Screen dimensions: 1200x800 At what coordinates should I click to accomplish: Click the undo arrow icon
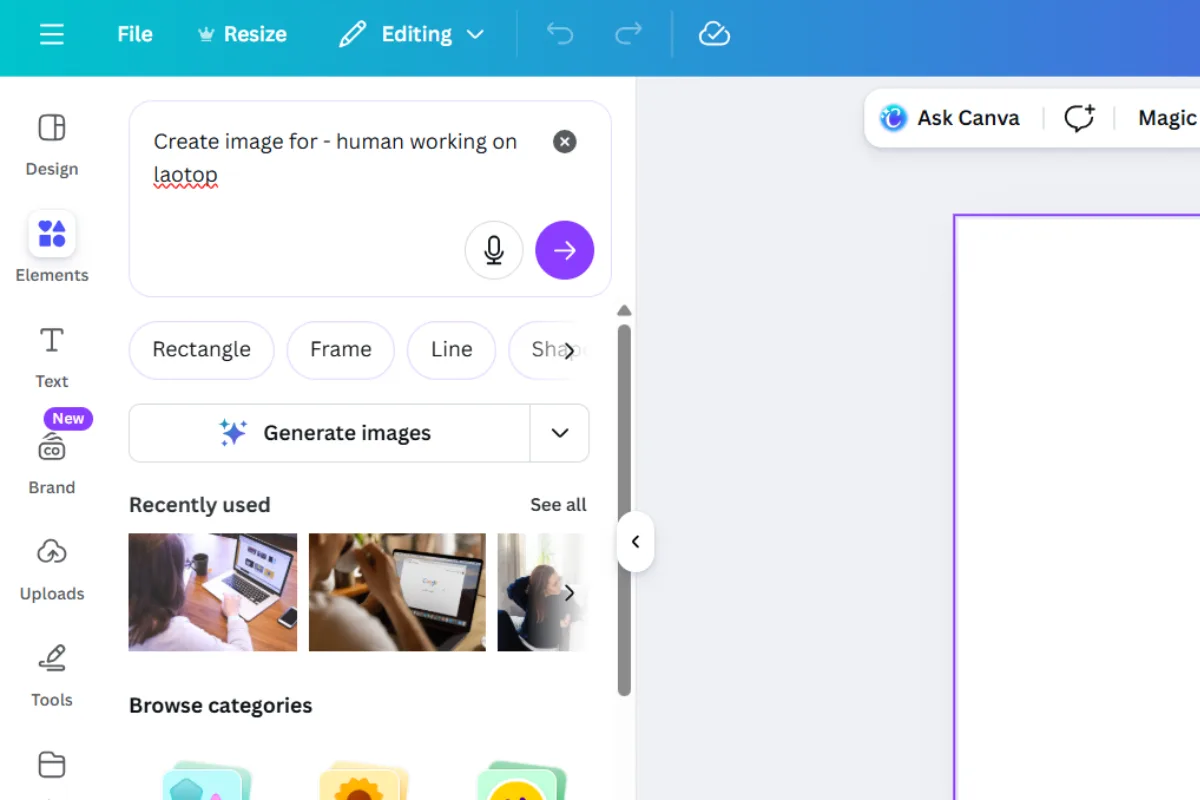[560, 33]
